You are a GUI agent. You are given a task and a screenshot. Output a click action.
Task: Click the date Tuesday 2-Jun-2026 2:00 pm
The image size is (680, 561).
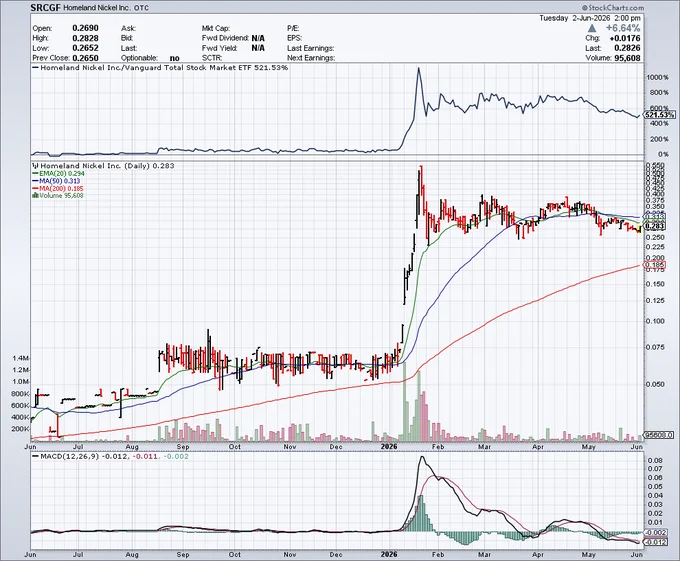[x=590, y=18]
